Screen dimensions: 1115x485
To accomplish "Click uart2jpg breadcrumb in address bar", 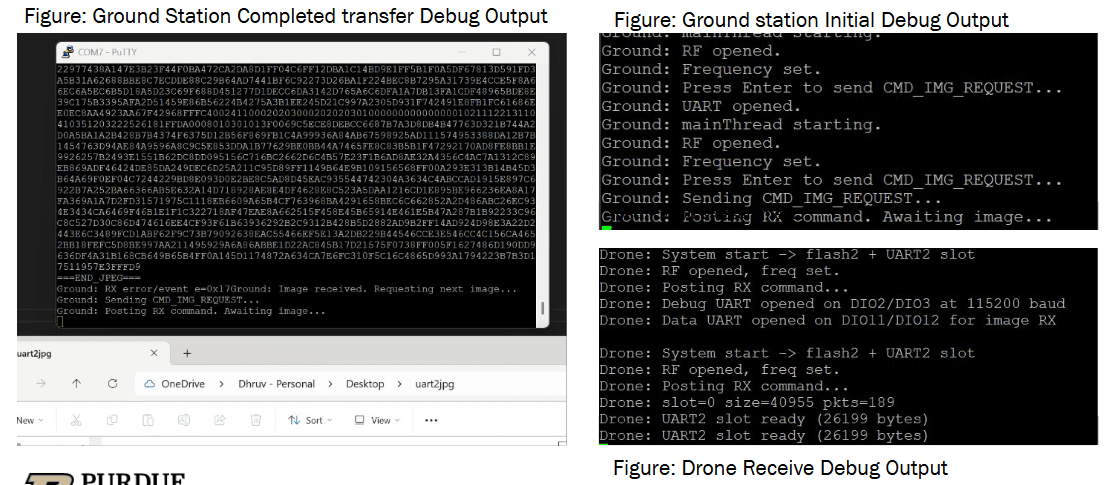I will [x=434, y=384].
